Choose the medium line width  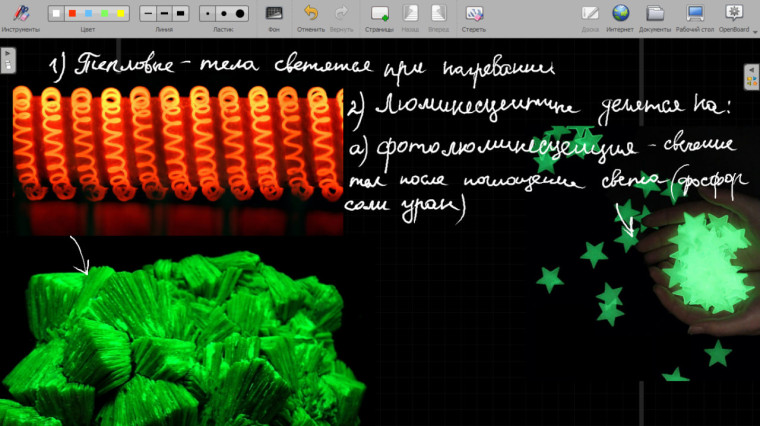(x=164, y=14)
